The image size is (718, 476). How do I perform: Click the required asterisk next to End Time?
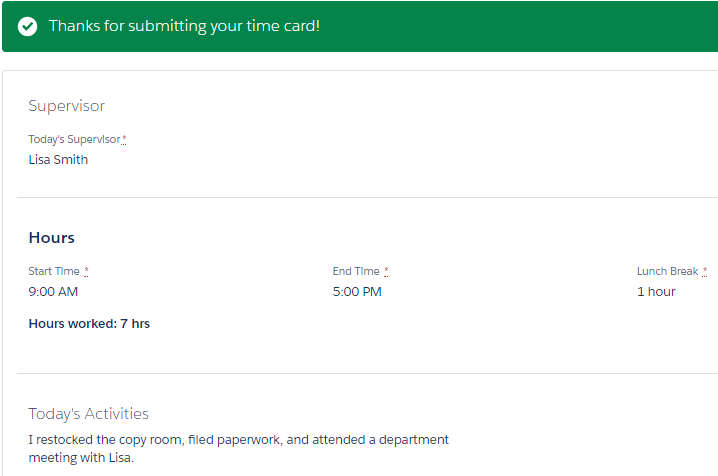click(x=386, y=271)
